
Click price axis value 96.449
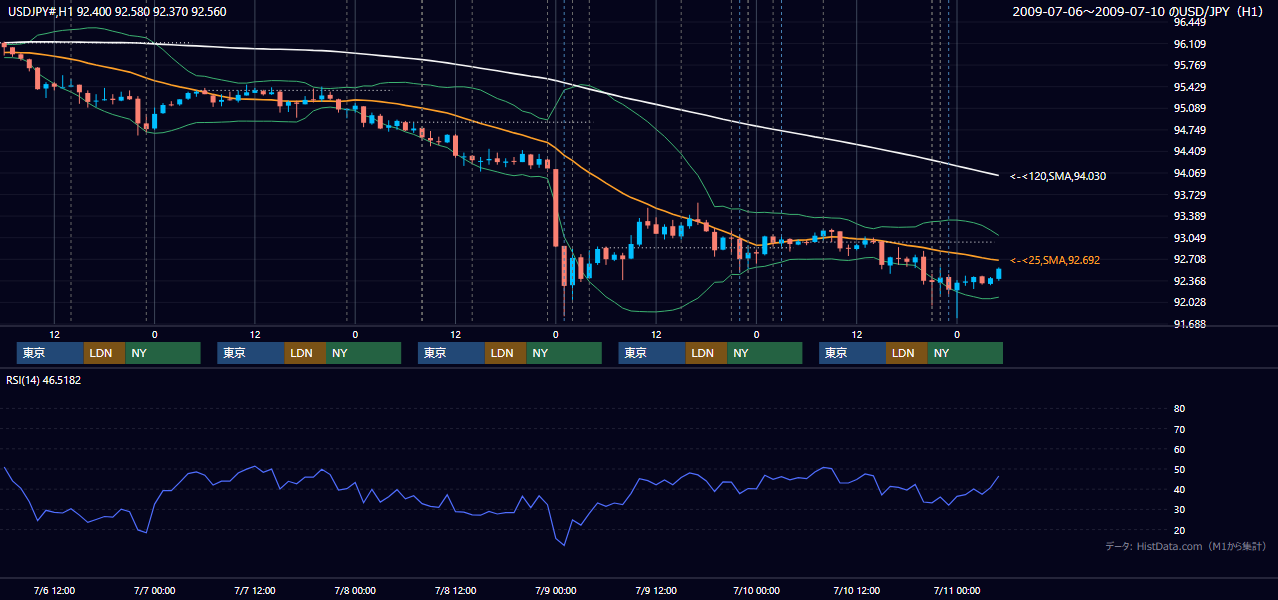1189,22
